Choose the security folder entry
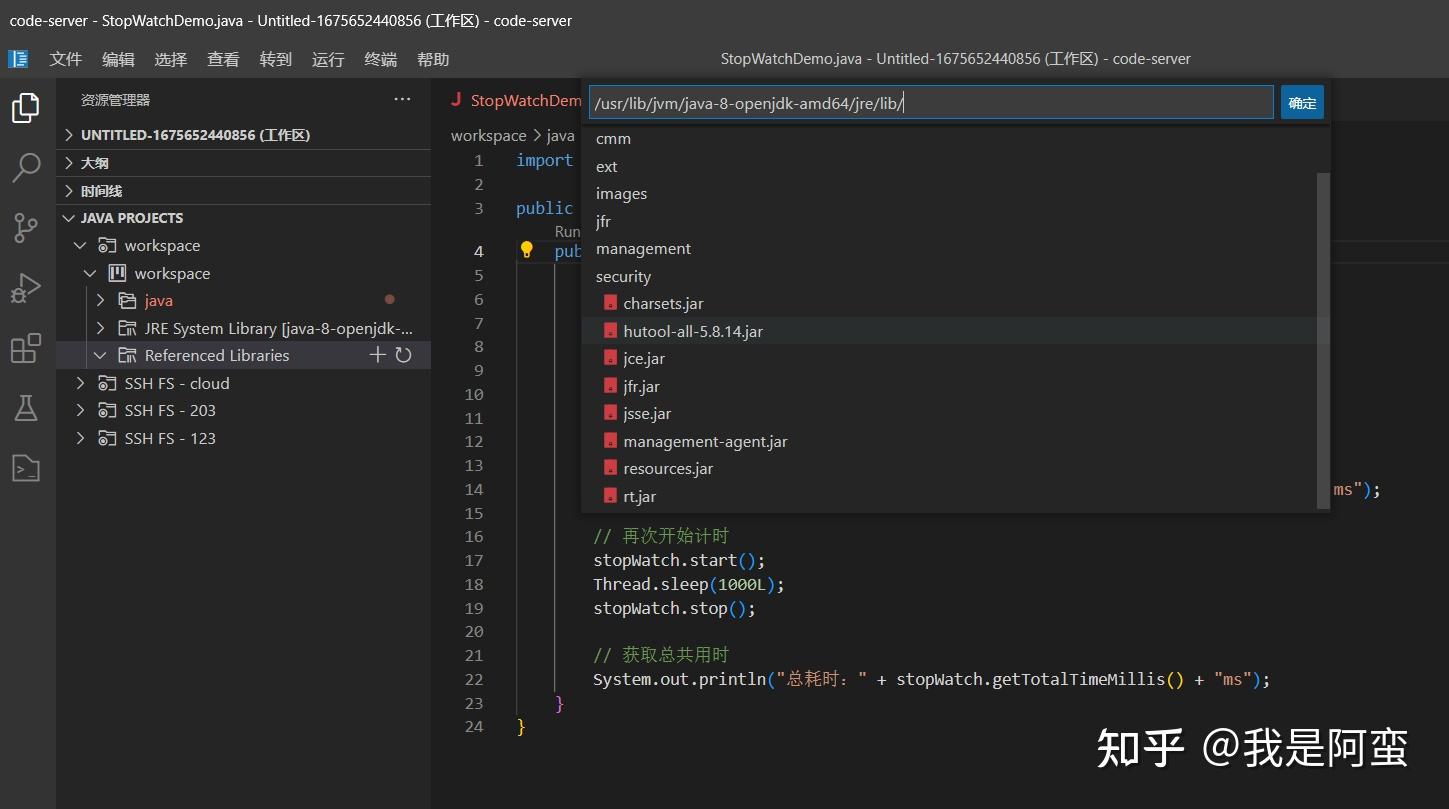Screen dimensions: 1449x809 coord(955,276)
